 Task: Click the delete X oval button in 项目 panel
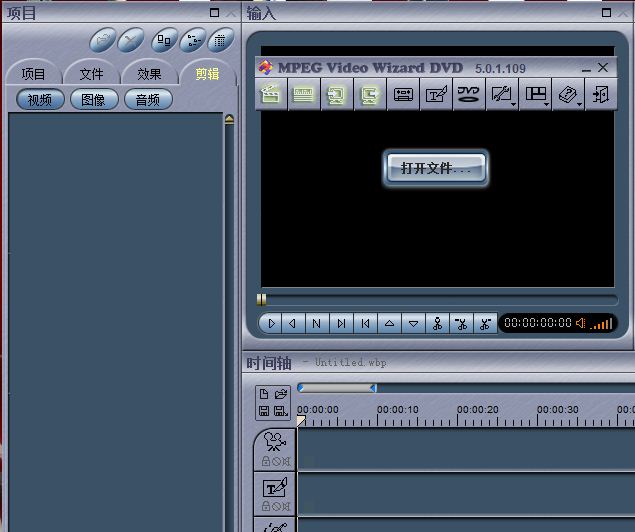(130, 40)
